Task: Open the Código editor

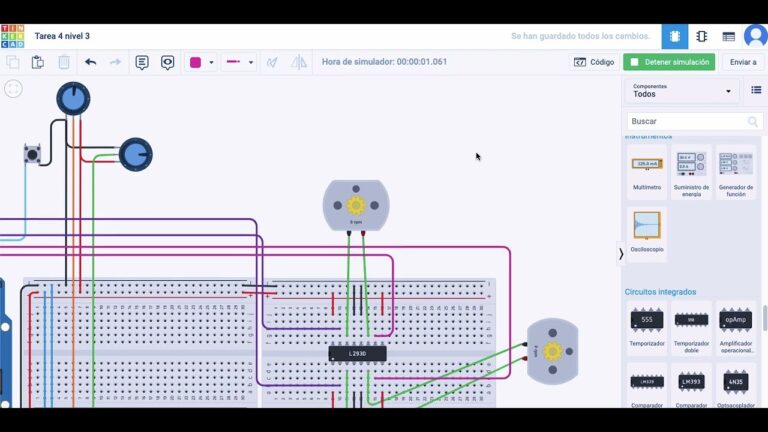Action: pyautogui.click(x=594, y=62)
